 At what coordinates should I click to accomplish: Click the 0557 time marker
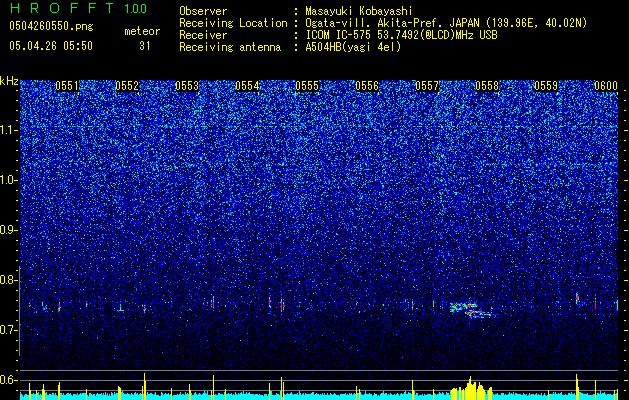click(427, 86)
